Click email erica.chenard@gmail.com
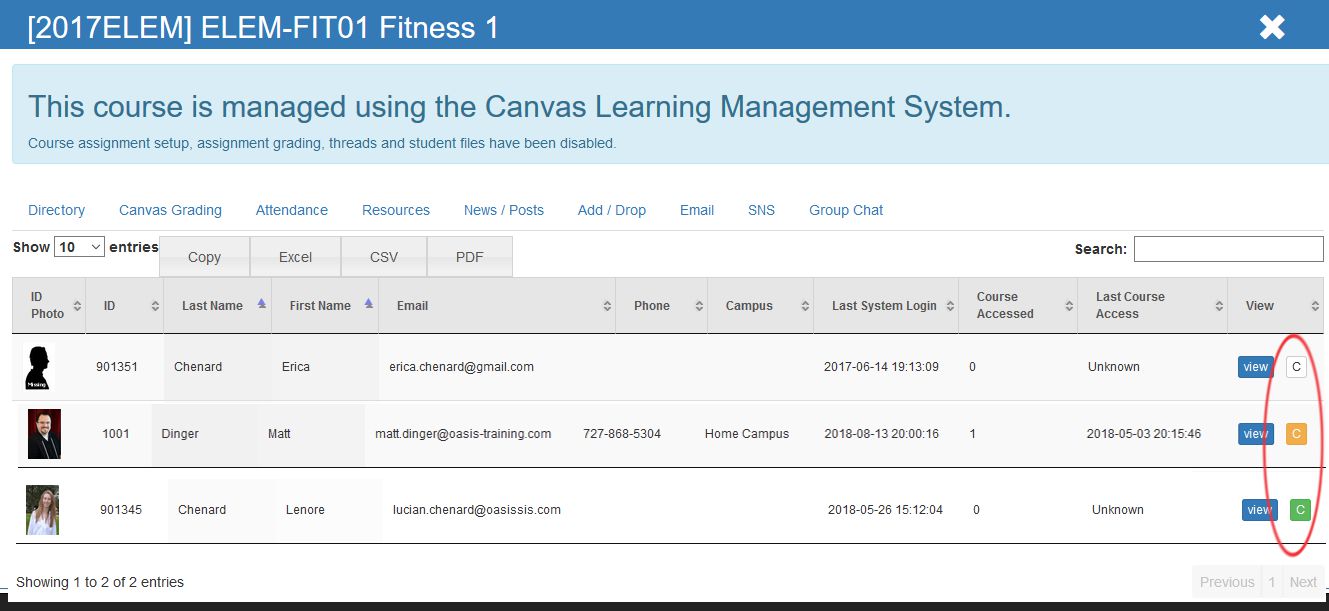 click(461, 367)
